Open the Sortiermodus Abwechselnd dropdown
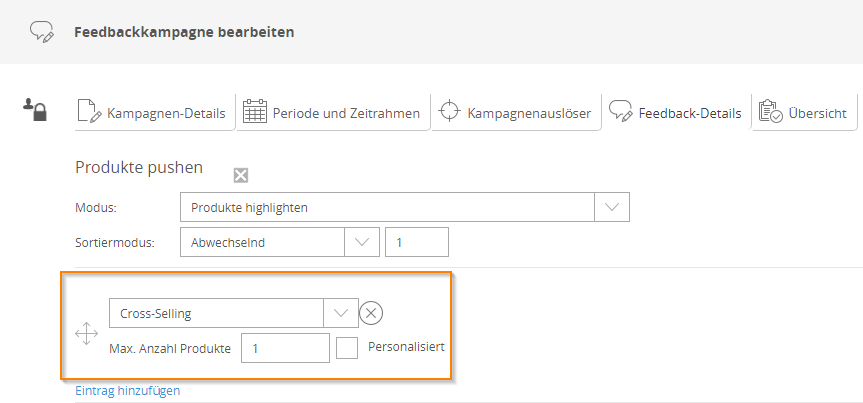The height and width of the screenshot is (403, 863). 280,242
